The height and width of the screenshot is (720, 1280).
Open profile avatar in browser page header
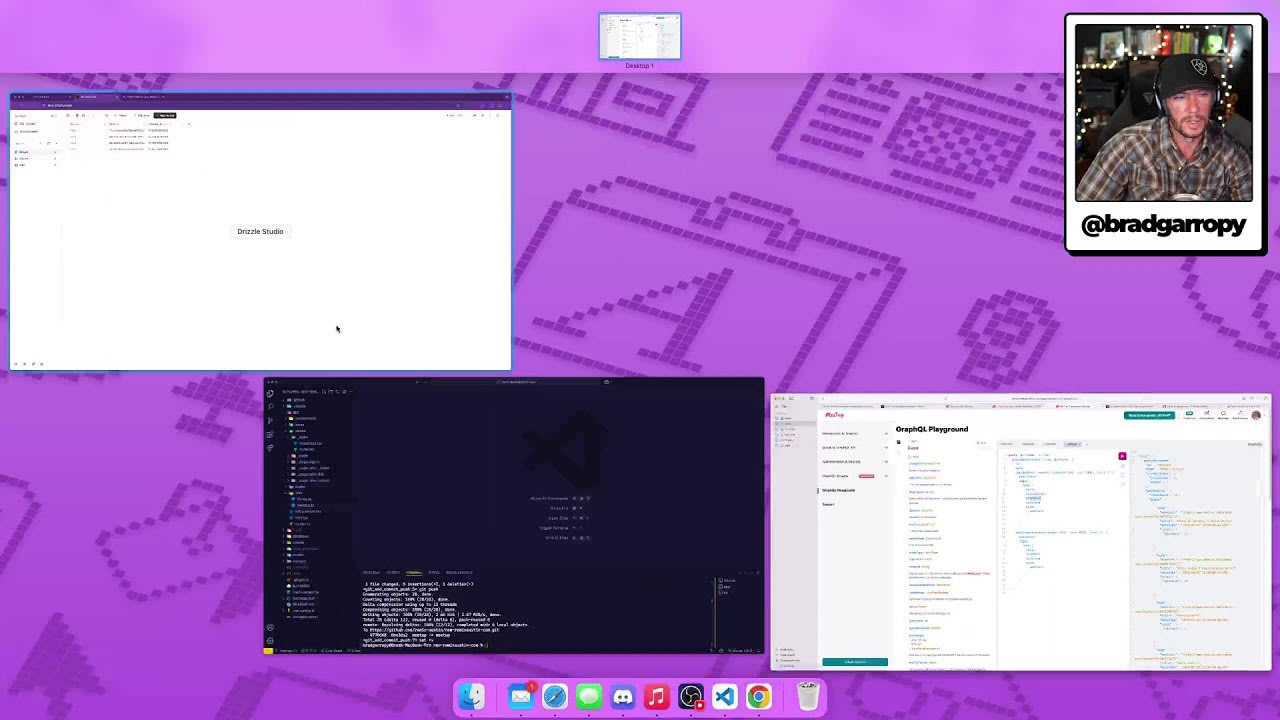coord(1256,415)
